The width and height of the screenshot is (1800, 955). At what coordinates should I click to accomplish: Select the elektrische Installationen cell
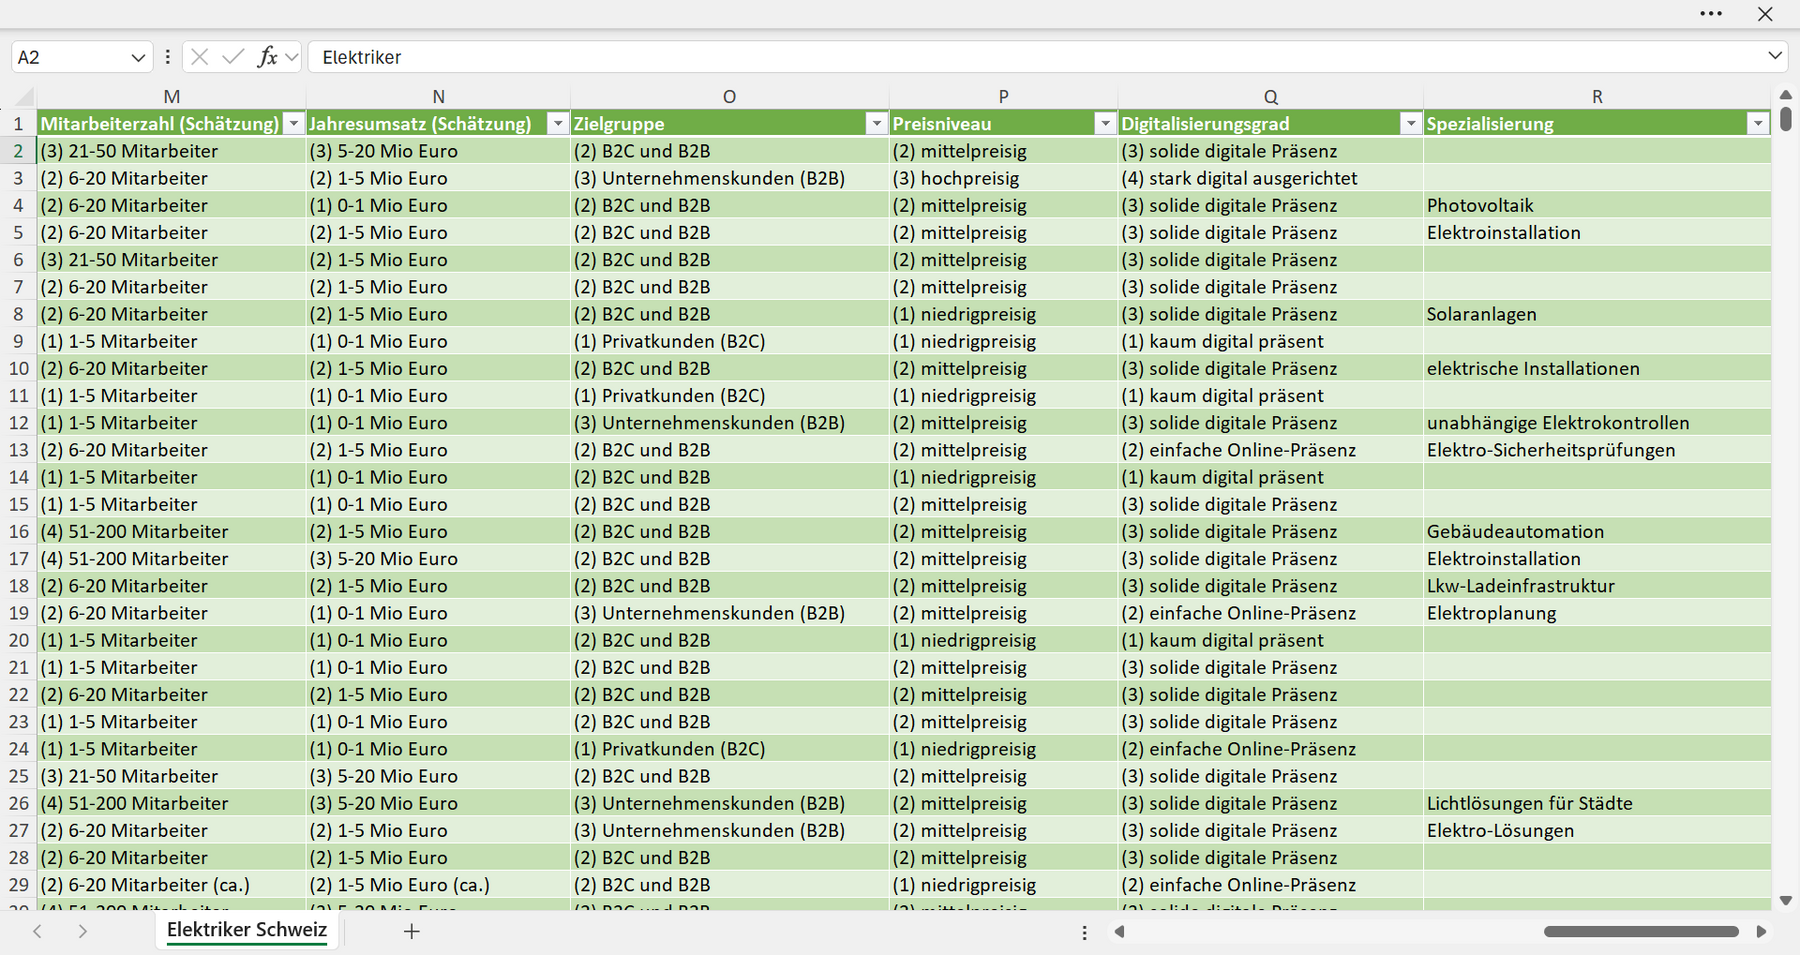1597,369
